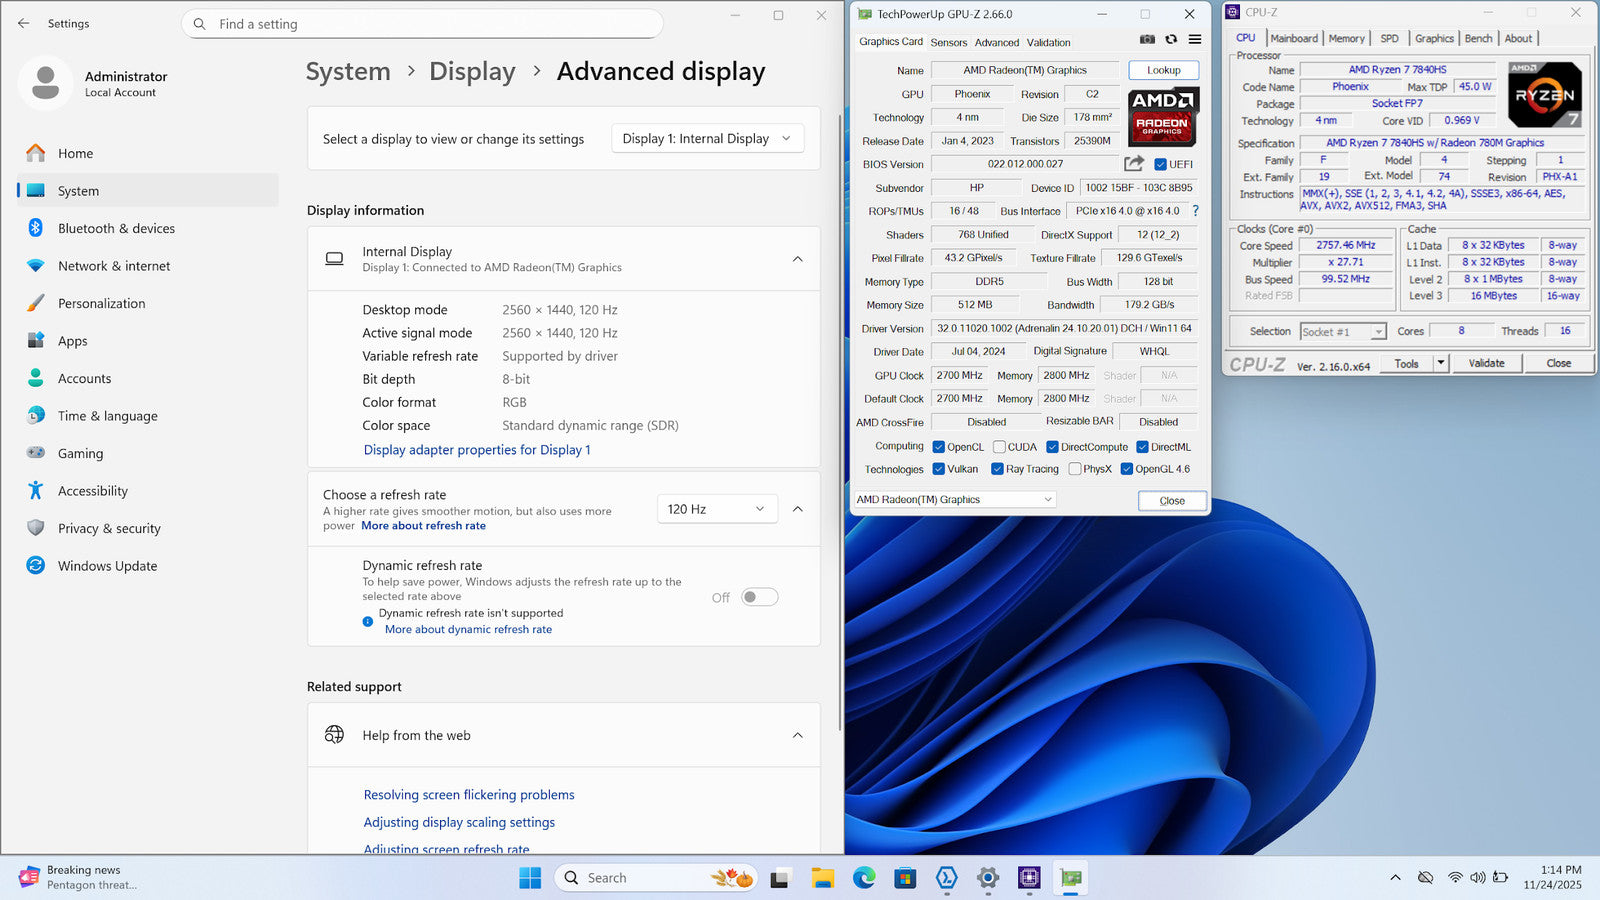
Task: Switch to the Sensors tab in GPU-Z
Action: click(x=948, y=42)
